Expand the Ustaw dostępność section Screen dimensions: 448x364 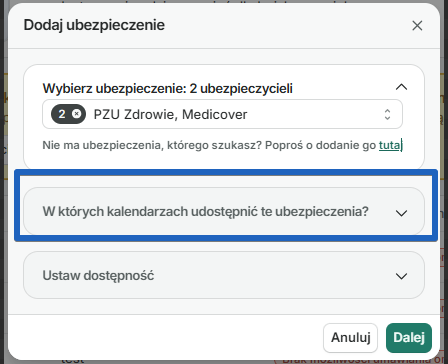(x=224, y=275)
